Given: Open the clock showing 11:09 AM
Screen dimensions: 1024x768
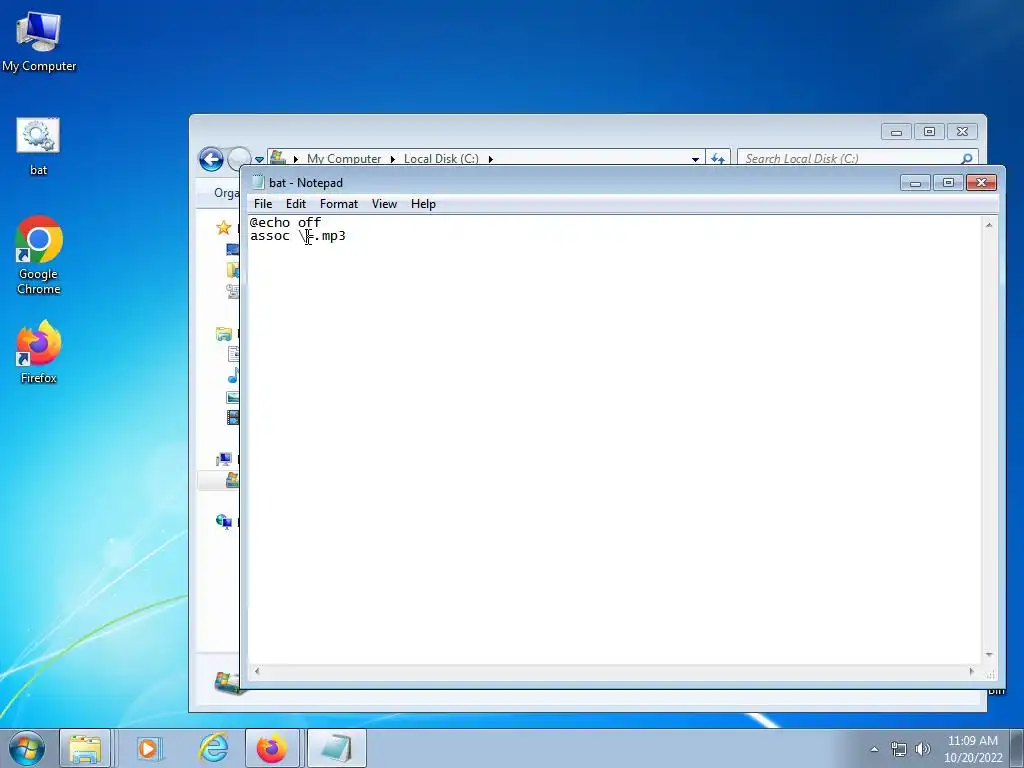Looking at the screenshot, I should 972,749.
